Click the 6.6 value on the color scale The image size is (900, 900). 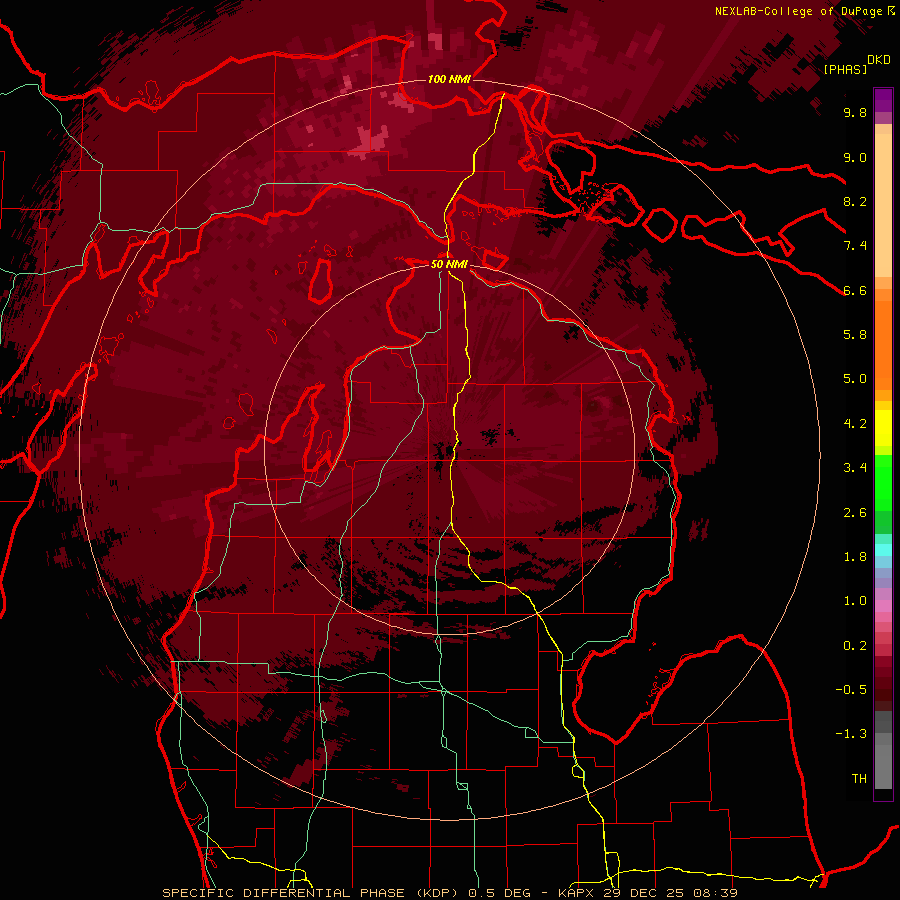[x=855, y=290]
